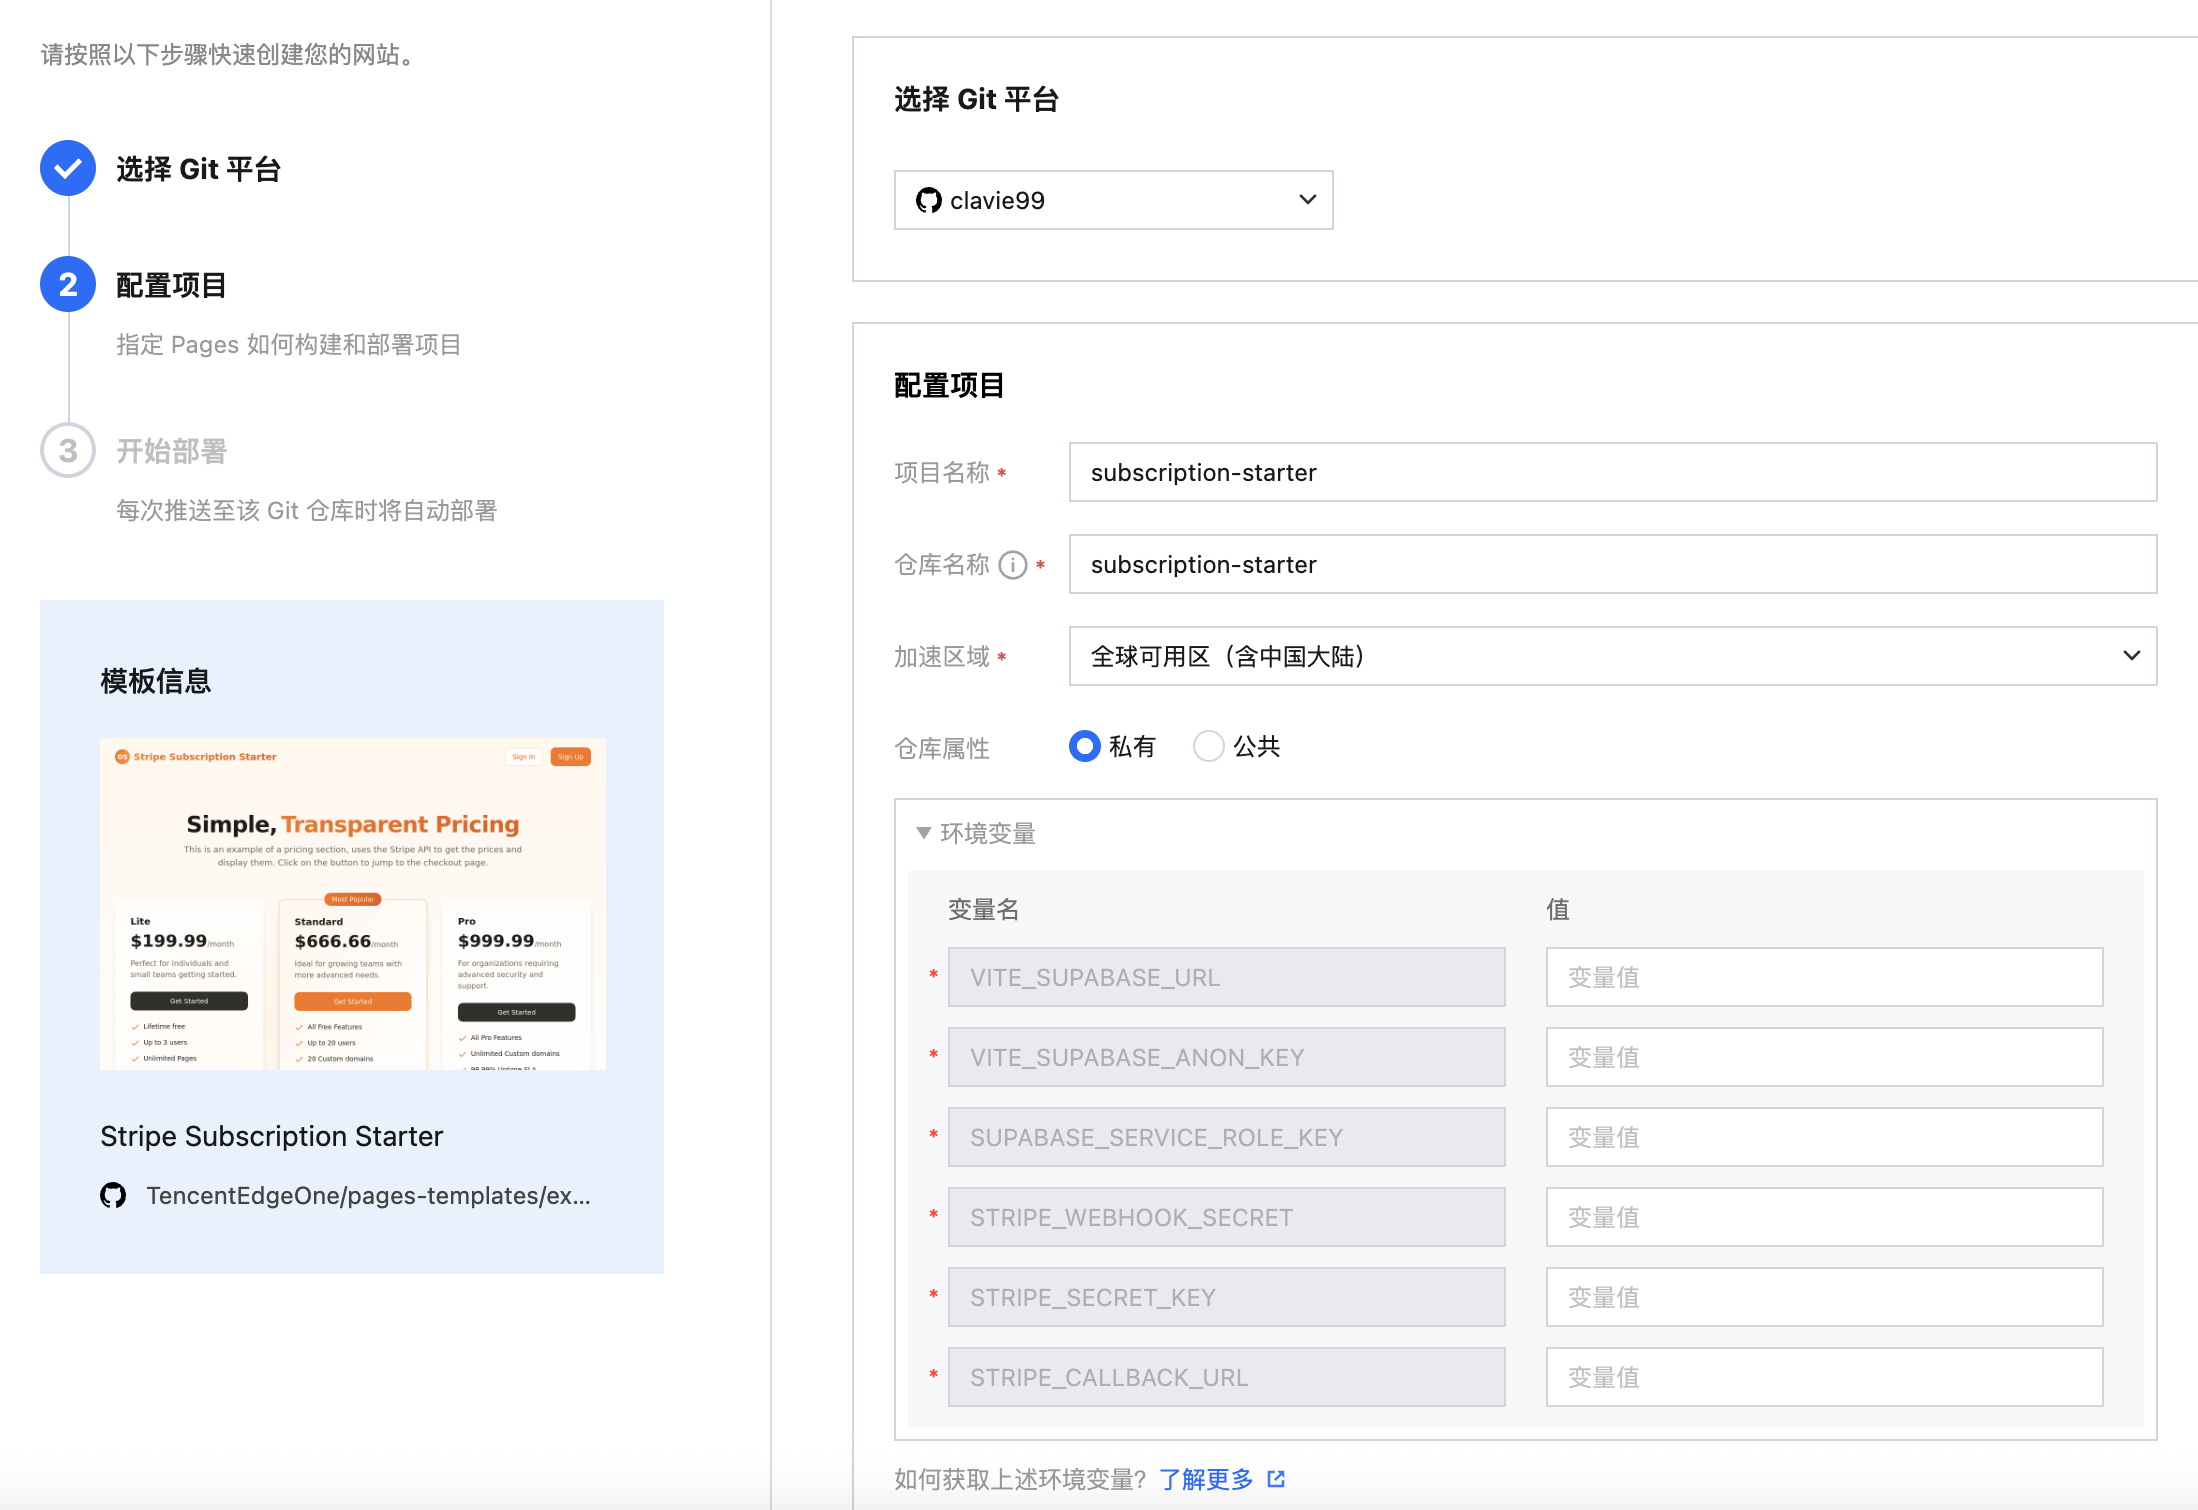Open the clavie99 Git account dropdown
The height and width of the screenshot is (1510, 2198).
1113,200
